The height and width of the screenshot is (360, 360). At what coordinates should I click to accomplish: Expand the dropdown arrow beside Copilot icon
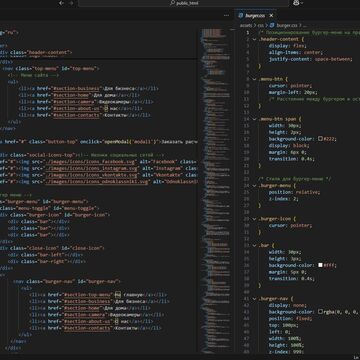coord(302,3)
